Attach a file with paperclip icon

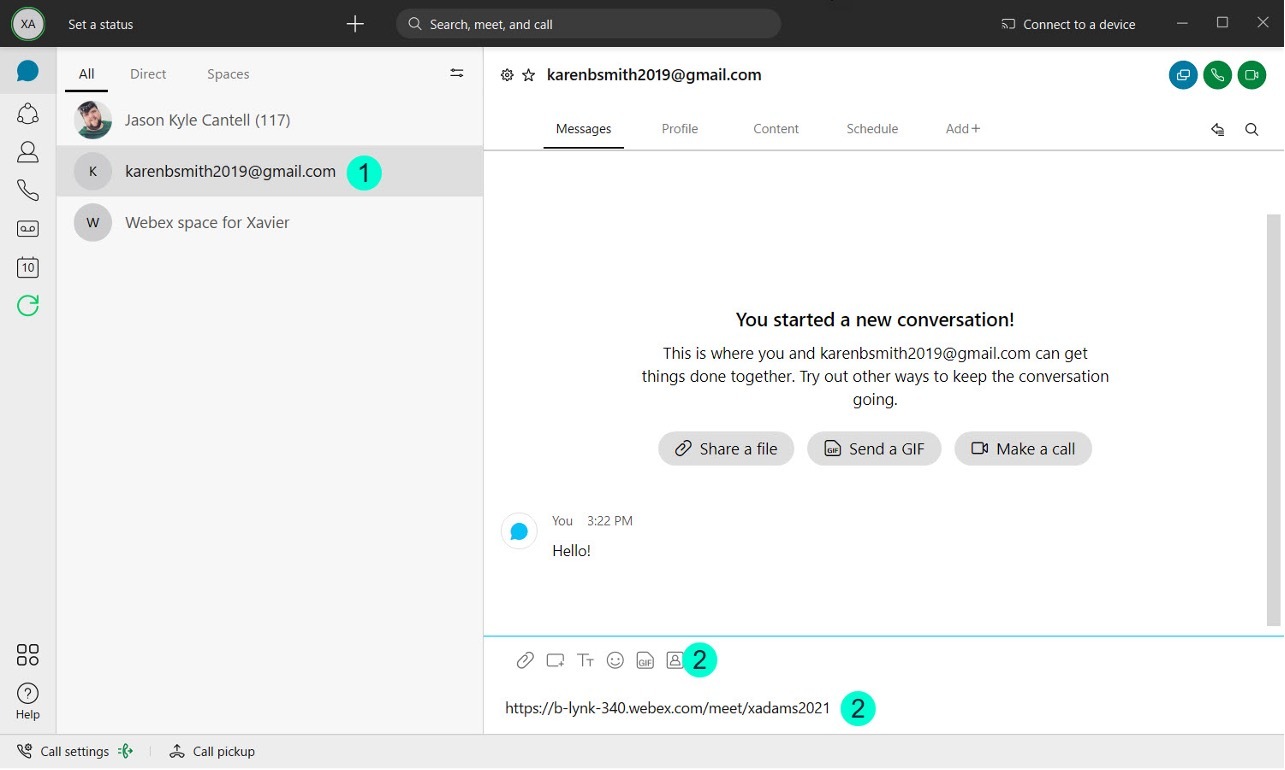click(x=525, y=660)
